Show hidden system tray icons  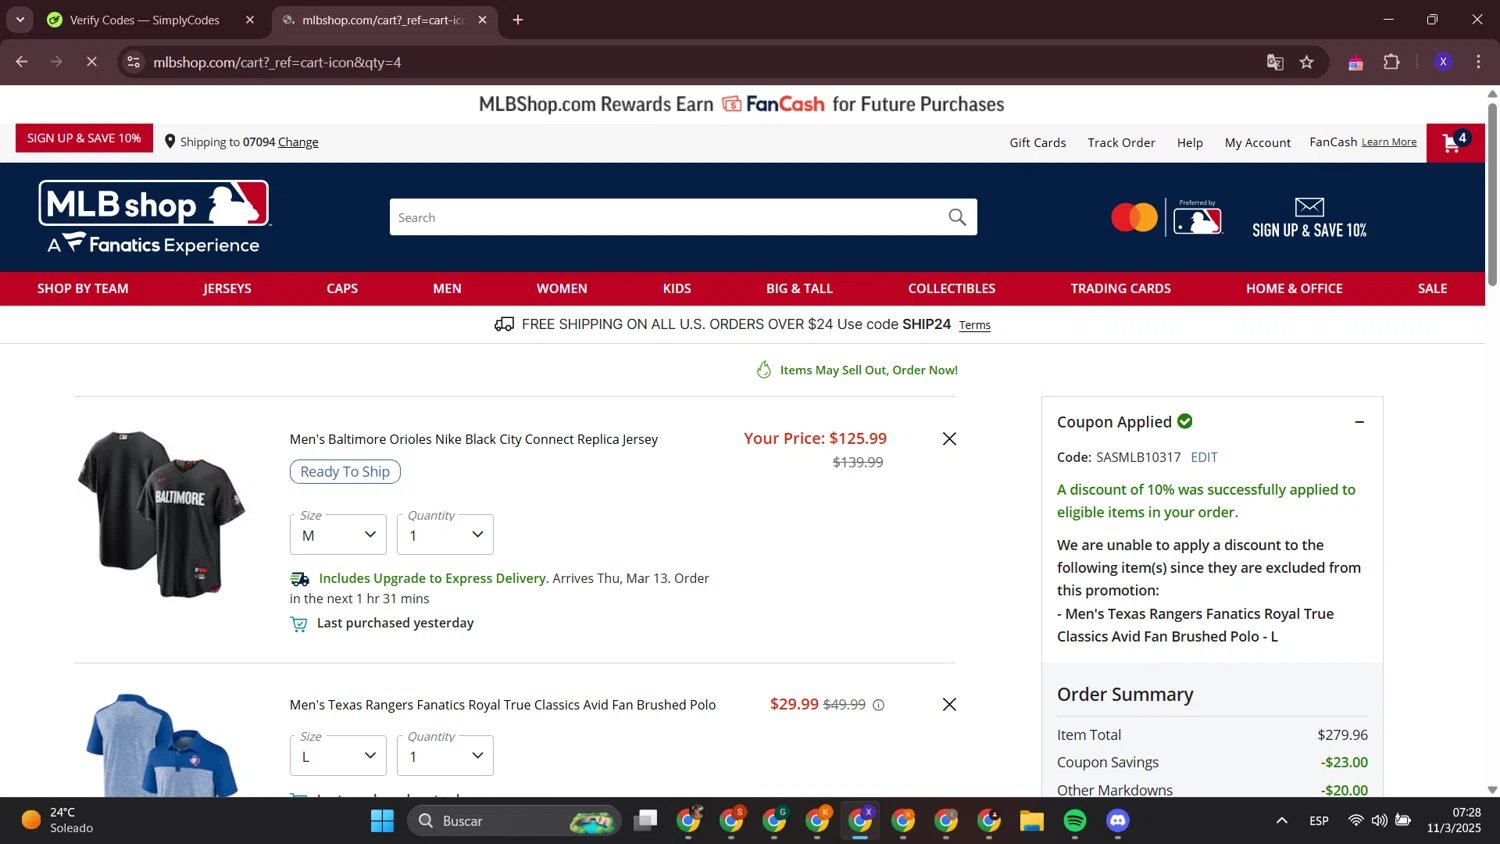coord(1281,821)
